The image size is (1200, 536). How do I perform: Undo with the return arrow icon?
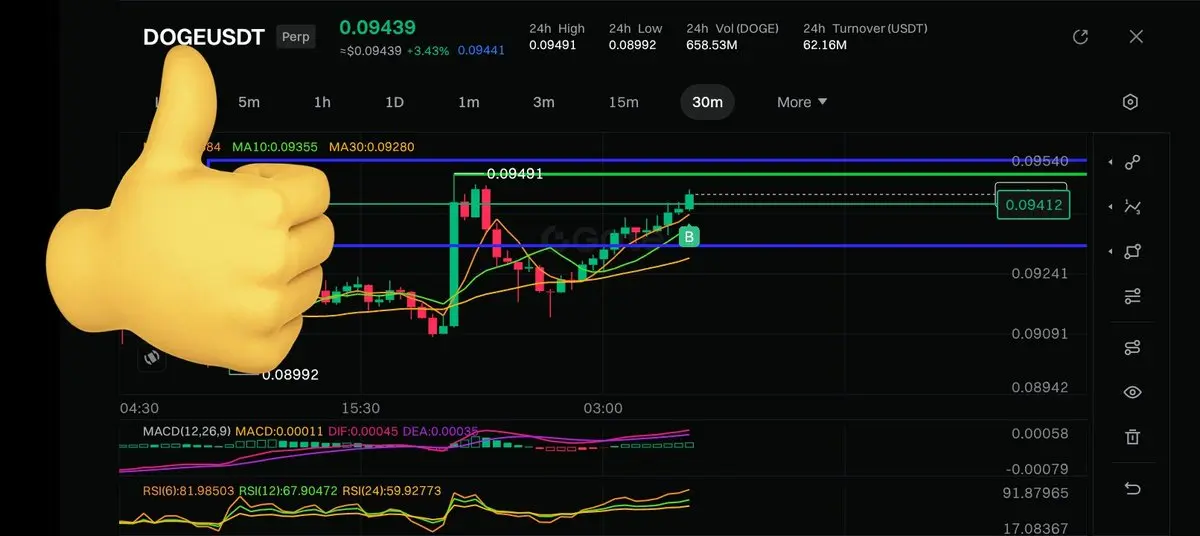(x=1132, y=488)
